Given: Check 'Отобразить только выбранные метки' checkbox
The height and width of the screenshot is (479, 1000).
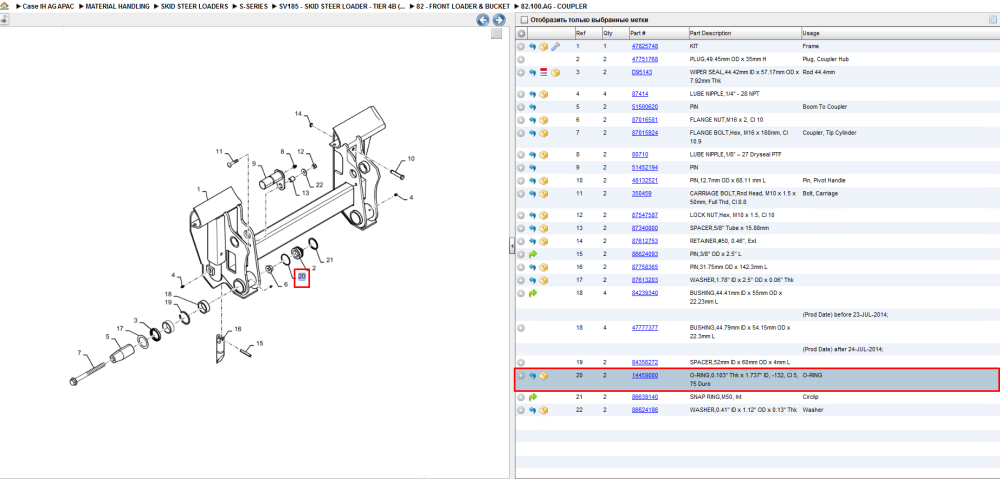Looking at the screenshot, I should [524, 20].
